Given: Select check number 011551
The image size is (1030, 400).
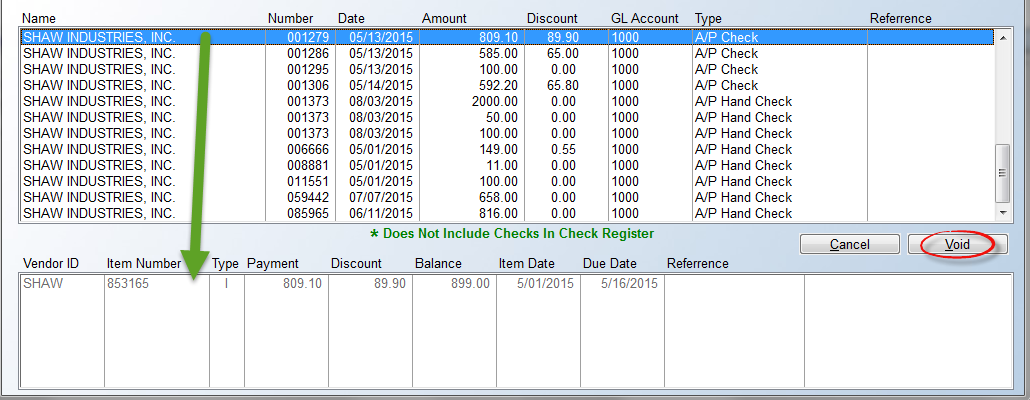Looking at the screenshot, I should tap(307, 181).
